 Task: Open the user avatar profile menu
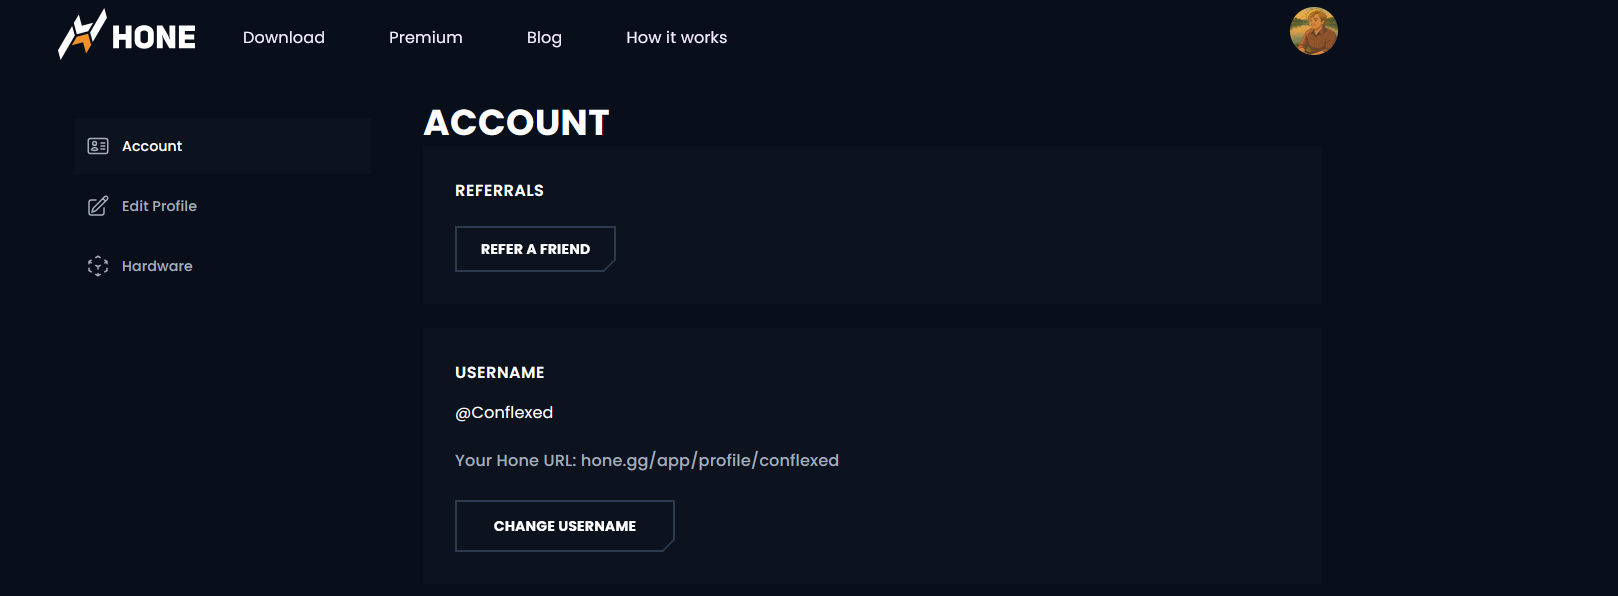pos(1314,31)
